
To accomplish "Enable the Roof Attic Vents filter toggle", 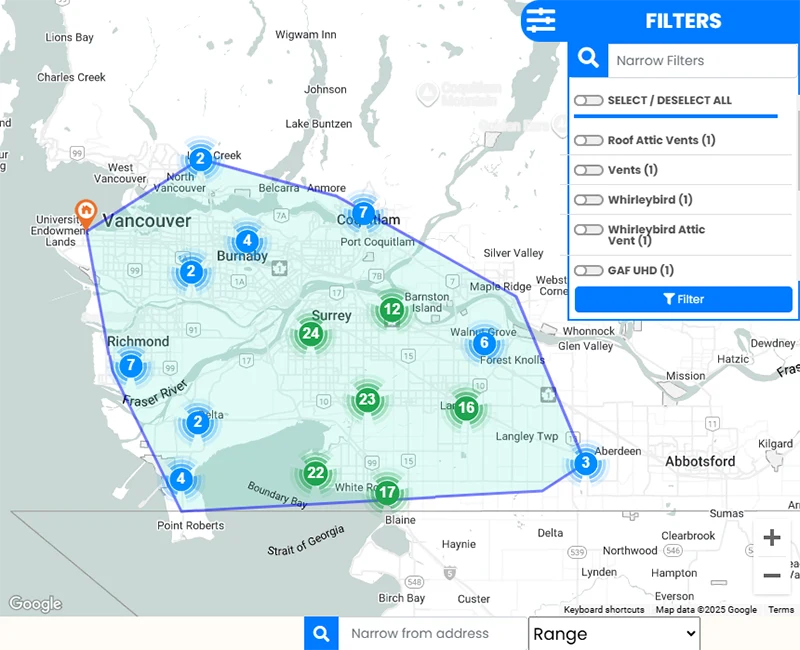I will [589, 140].
